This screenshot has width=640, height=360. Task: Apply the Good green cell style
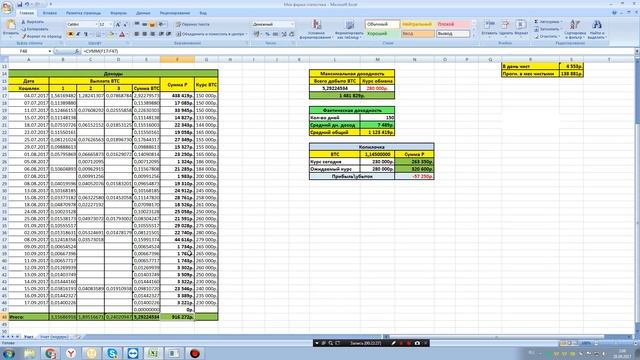click(x=382, y=34)
